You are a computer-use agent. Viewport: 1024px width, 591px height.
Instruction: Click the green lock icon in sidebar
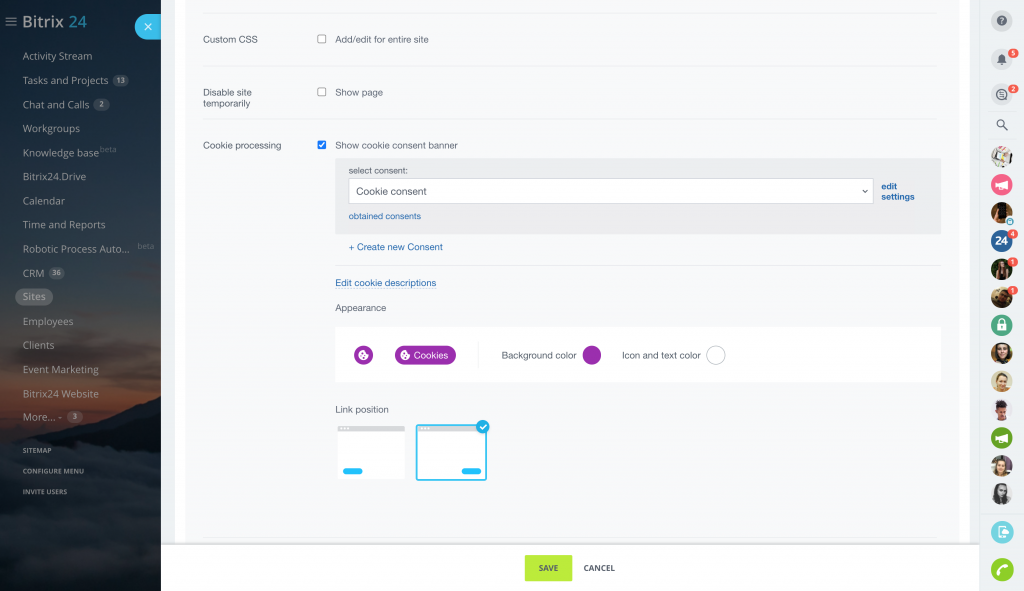click(1001, 325)
